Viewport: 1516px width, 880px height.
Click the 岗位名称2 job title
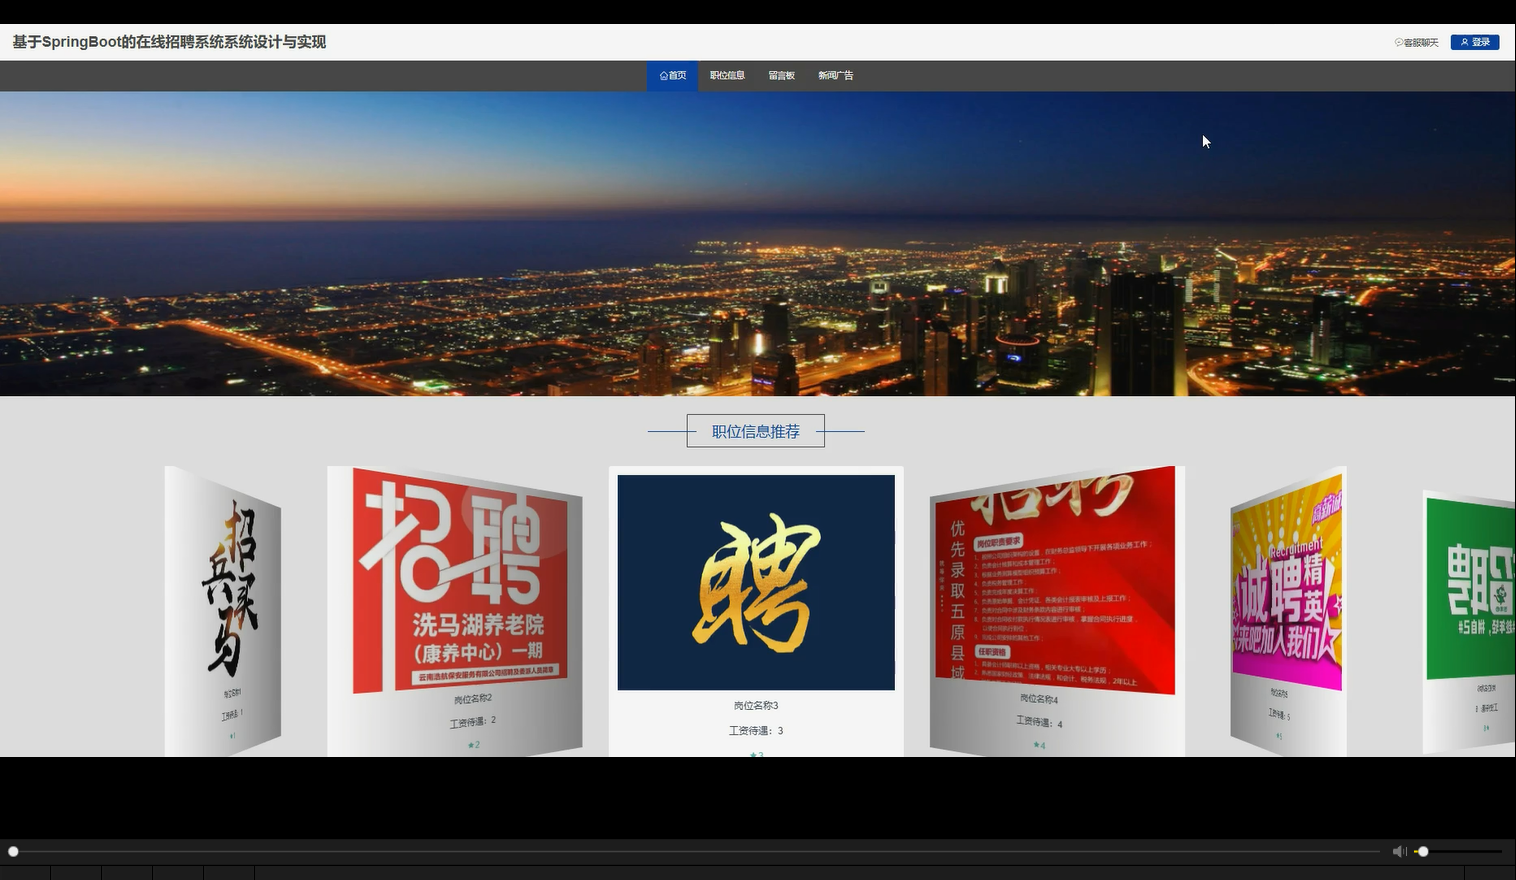[x=473, y=699]
